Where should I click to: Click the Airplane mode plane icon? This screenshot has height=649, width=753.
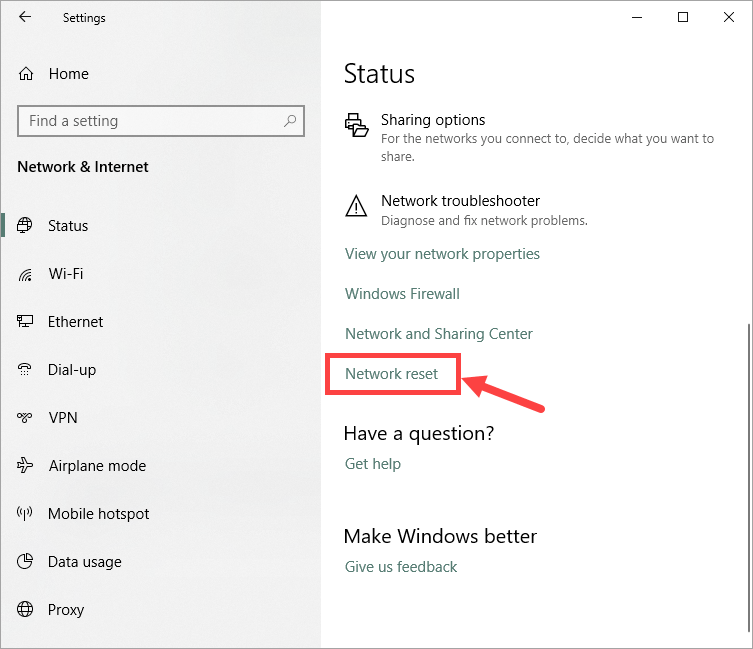[25, 465]
